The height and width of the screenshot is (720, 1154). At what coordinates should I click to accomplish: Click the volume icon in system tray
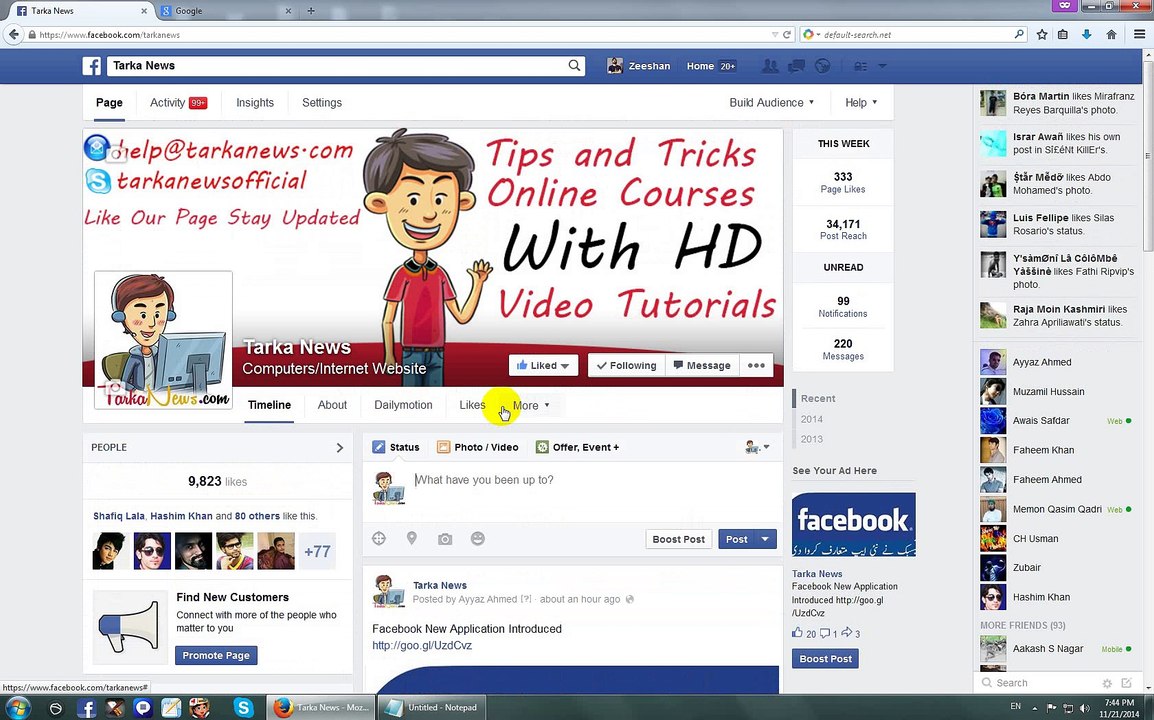tap(1083, 708)
